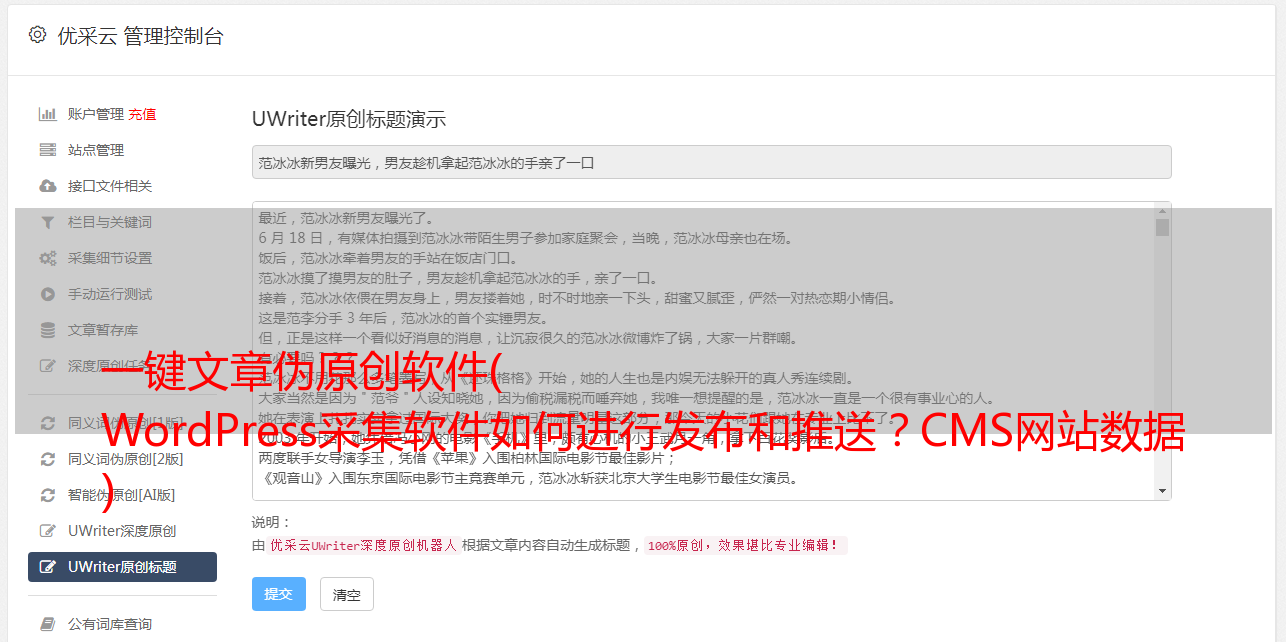1286x642 pixels.
Task: Open 账户管理 bar chart icon
Action: [x=47, y=114]
